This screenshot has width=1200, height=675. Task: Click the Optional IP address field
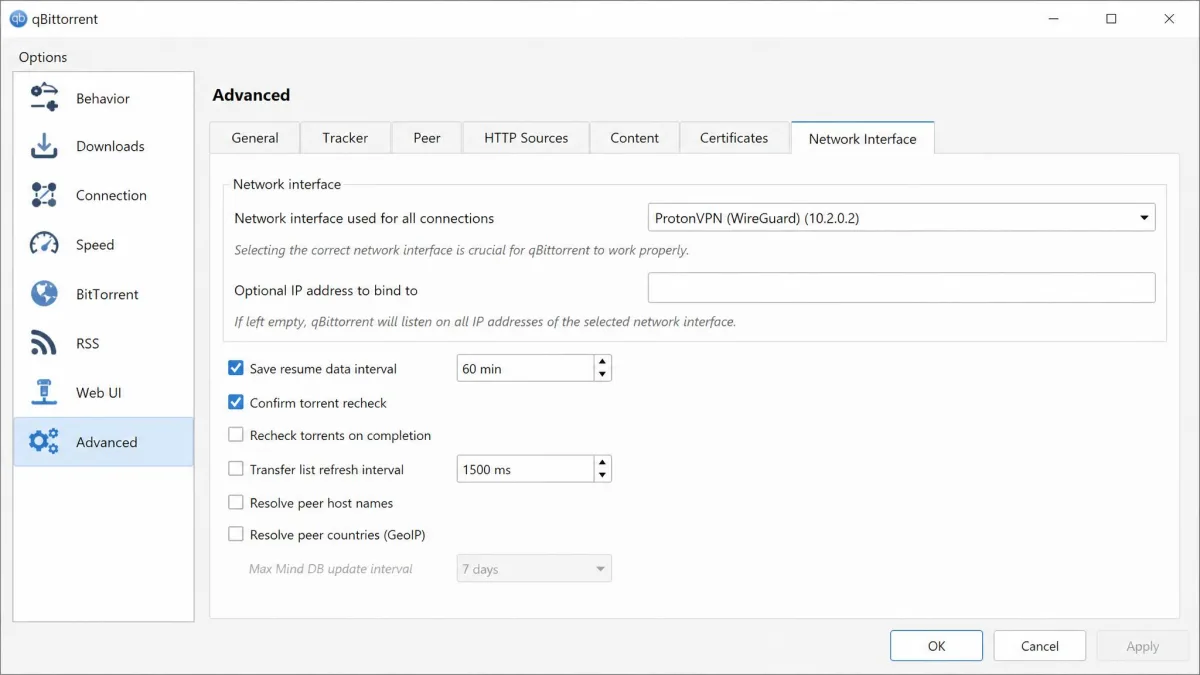click(x=902, y=288)
